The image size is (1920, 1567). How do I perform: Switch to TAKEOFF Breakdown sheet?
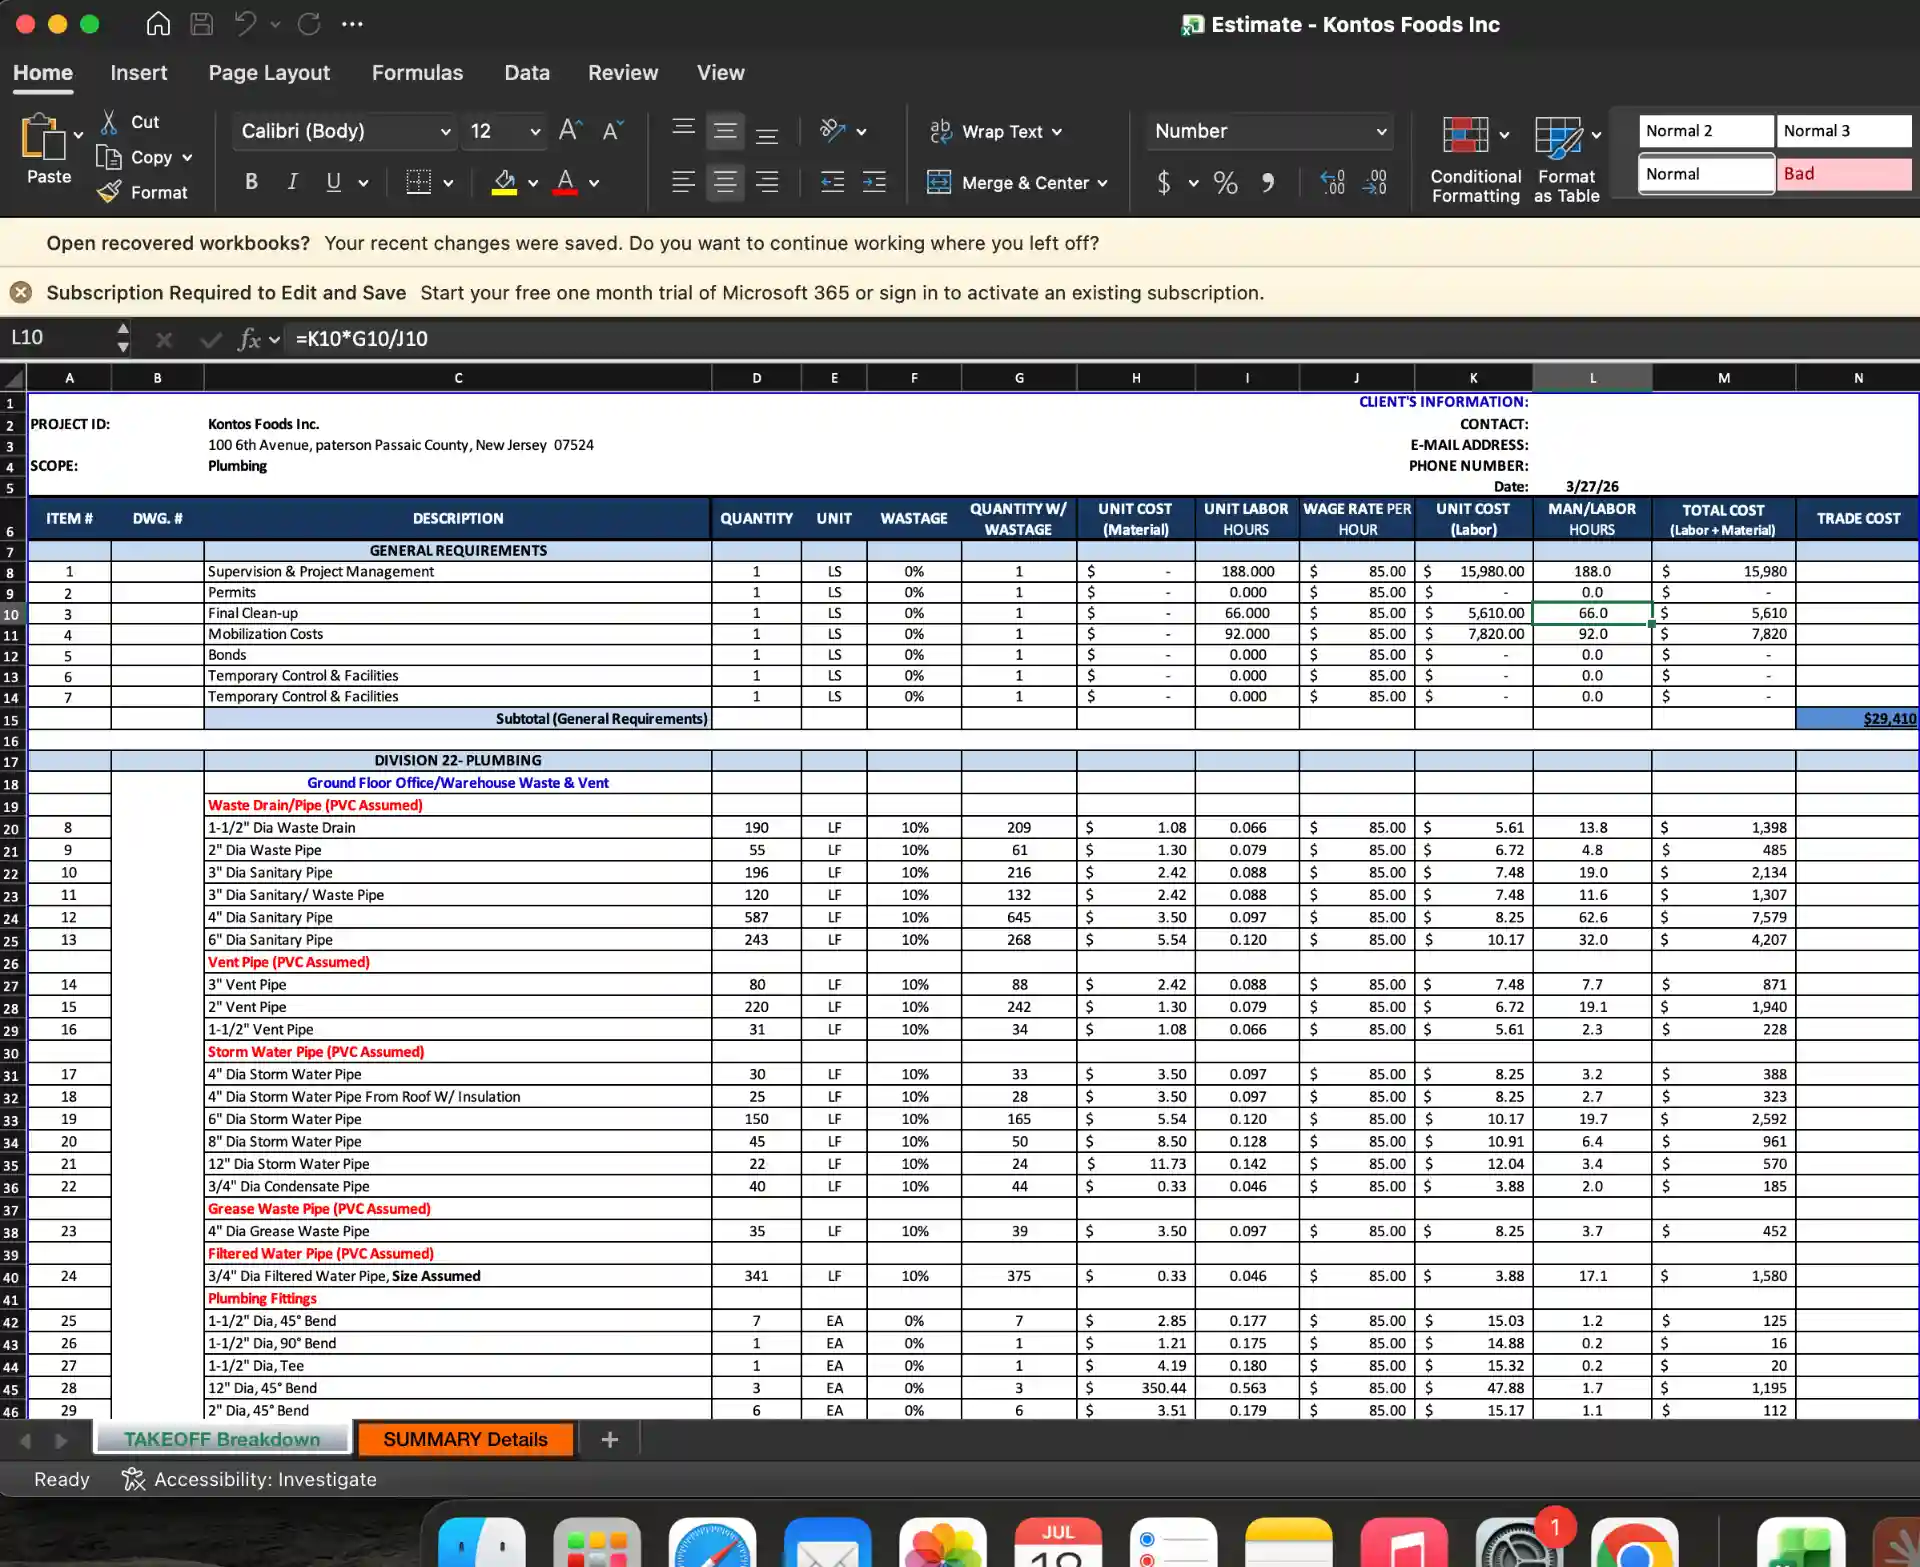(222, 1439)
